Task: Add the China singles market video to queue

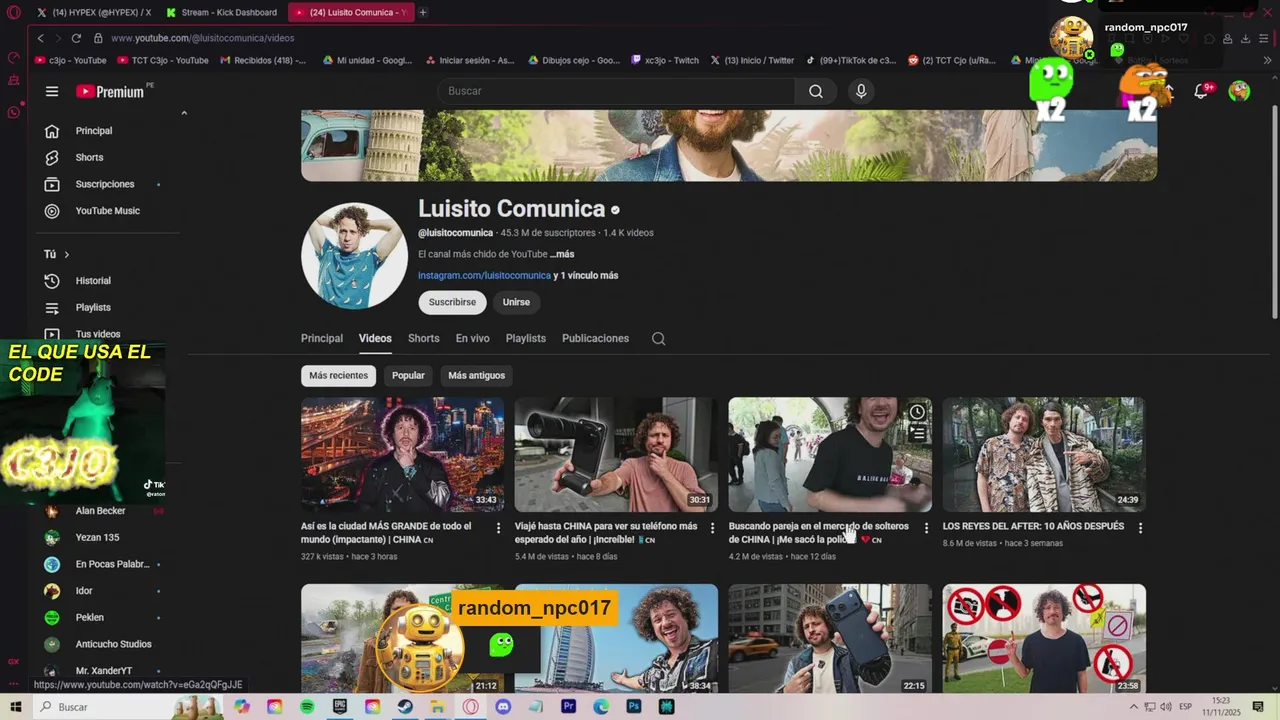Action: [917, 433]
